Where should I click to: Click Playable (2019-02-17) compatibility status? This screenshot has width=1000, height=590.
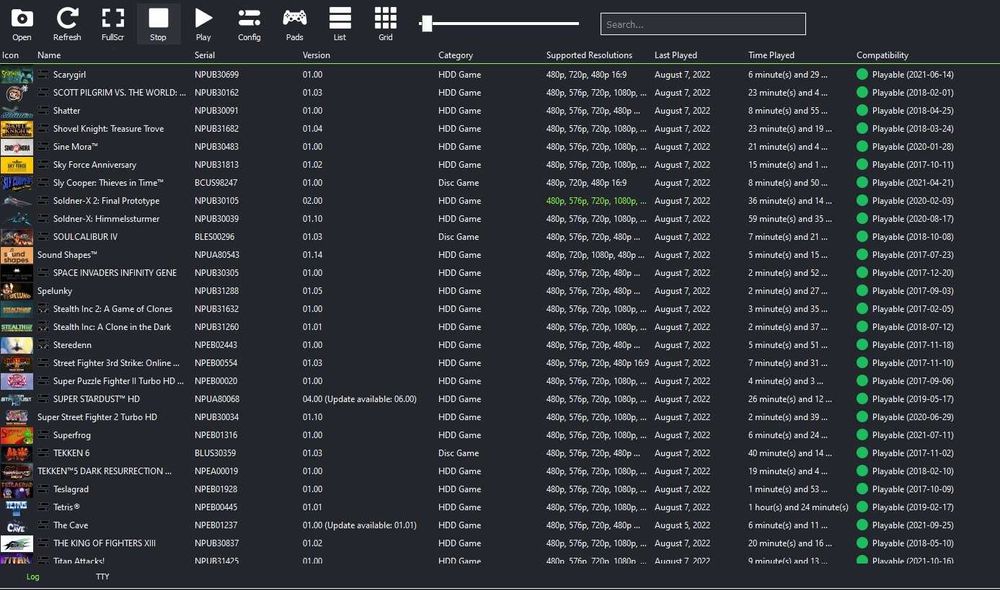click(913, 507)
